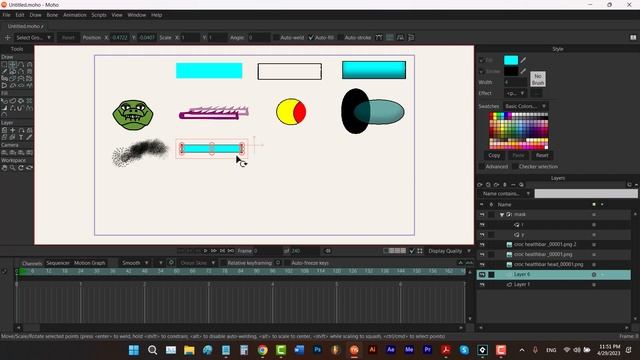The height and width of the screenshot is (360, 640).
Task: Open File Explorer from the taskbar
Action: pos(189,350)
